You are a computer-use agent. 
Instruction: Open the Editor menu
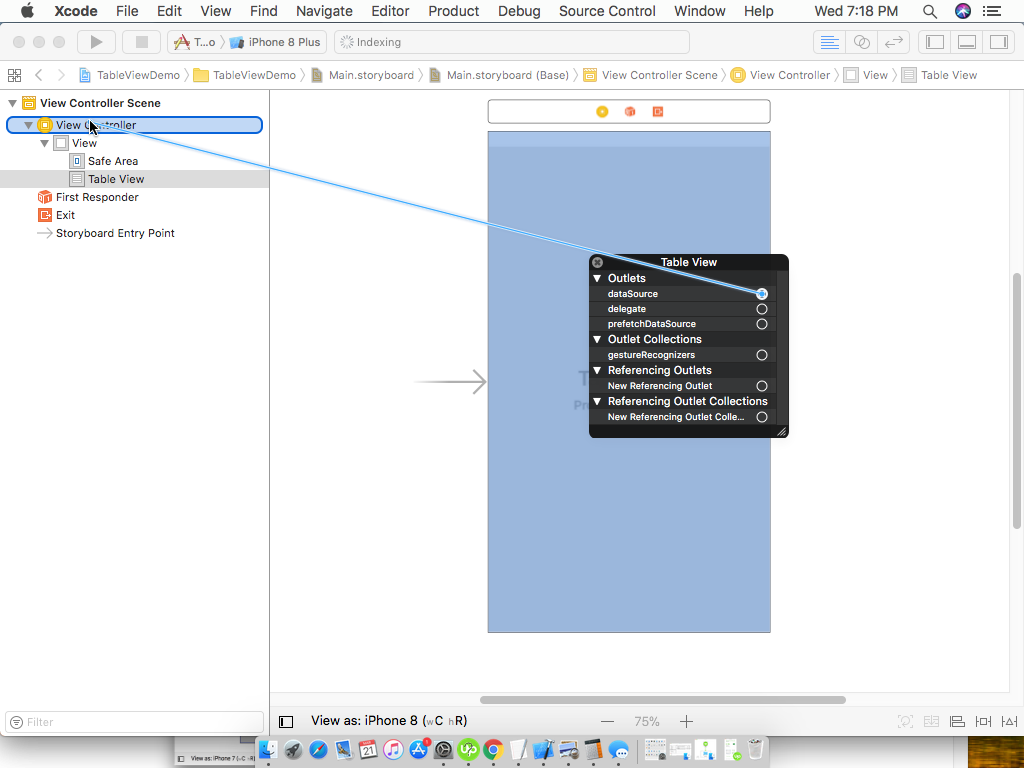point(390,11)
